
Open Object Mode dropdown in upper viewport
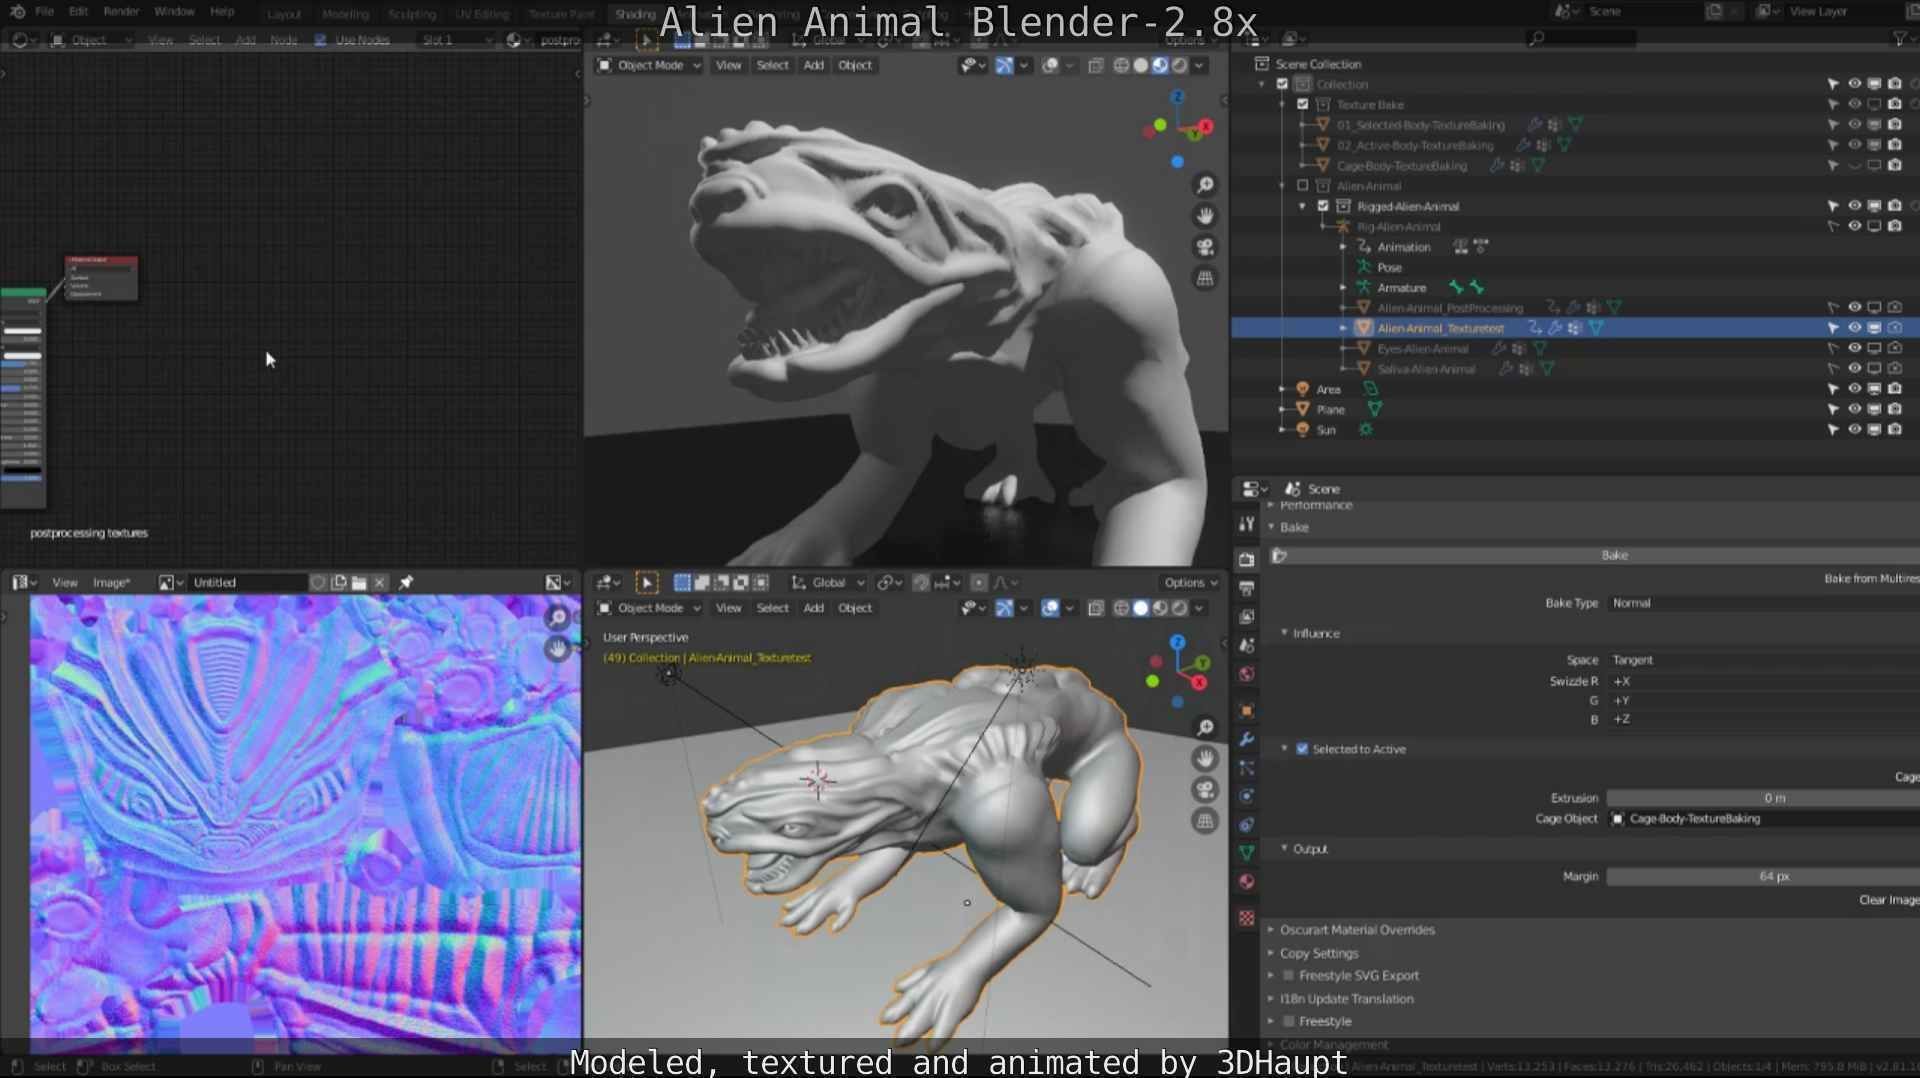click(649, 65)
